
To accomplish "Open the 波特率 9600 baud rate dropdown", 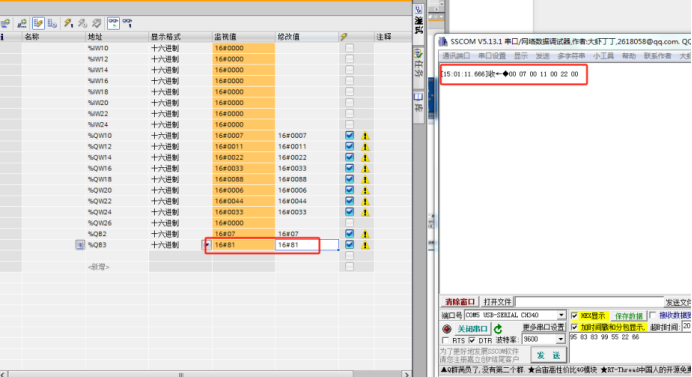I will pos(560,339).
